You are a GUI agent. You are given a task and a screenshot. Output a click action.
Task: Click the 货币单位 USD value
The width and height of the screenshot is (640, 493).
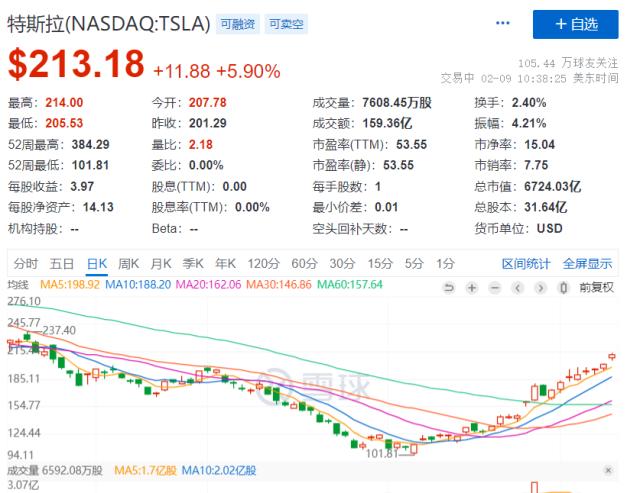(x=549, y=229)
